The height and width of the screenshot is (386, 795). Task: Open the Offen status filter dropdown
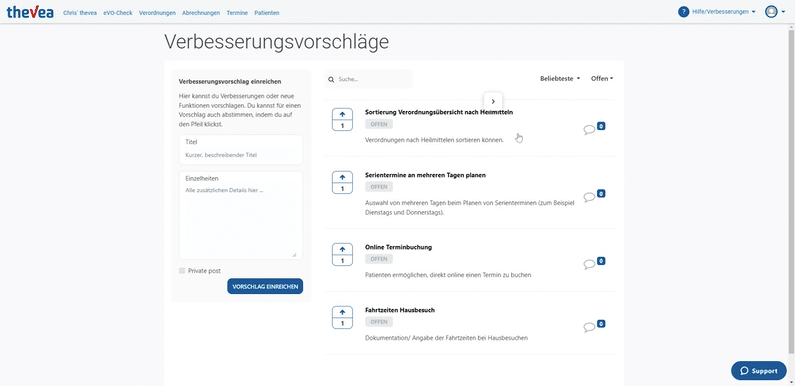point(602,79)
